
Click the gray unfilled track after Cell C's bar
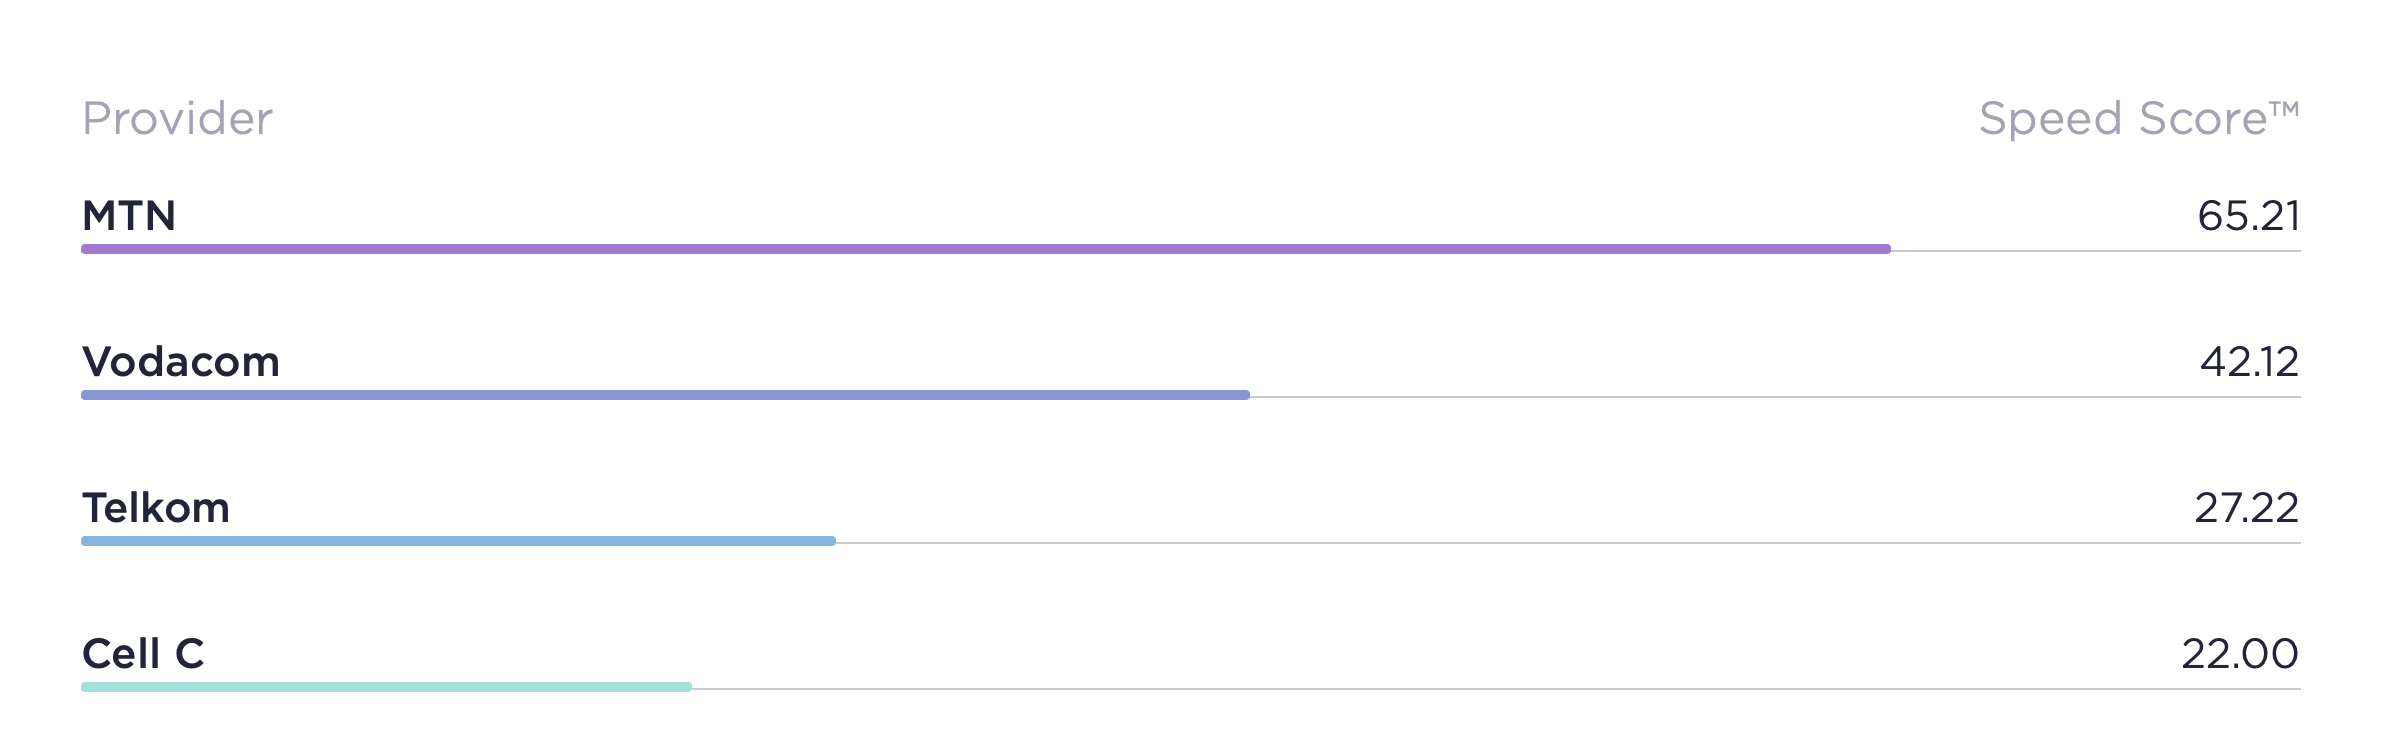coord(1496,689)
